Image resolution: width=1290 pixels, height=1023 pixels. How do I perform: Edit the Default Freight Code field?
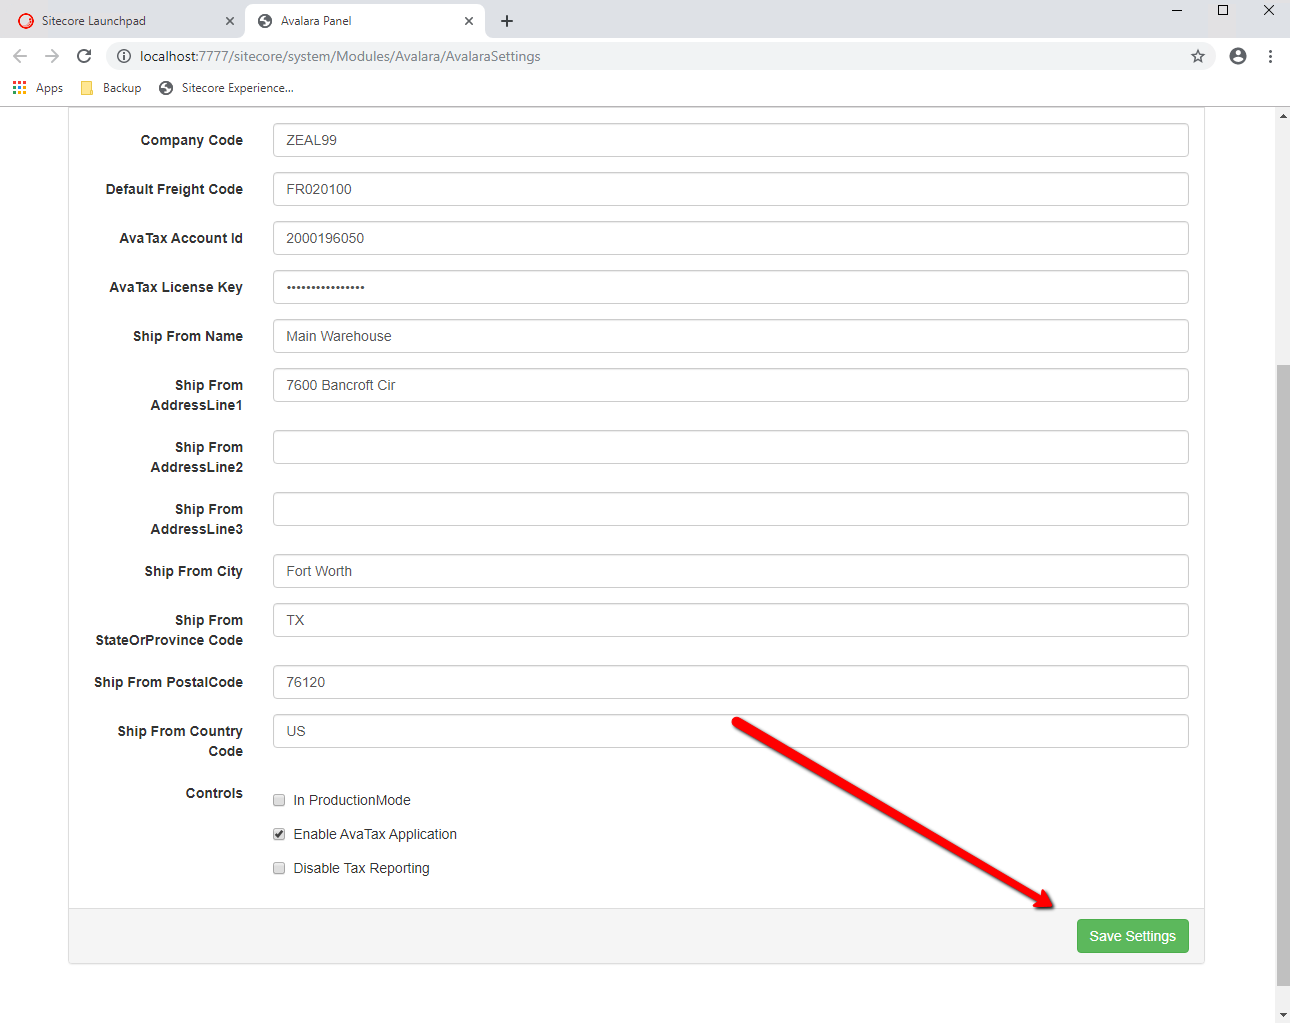pos(730,189)
